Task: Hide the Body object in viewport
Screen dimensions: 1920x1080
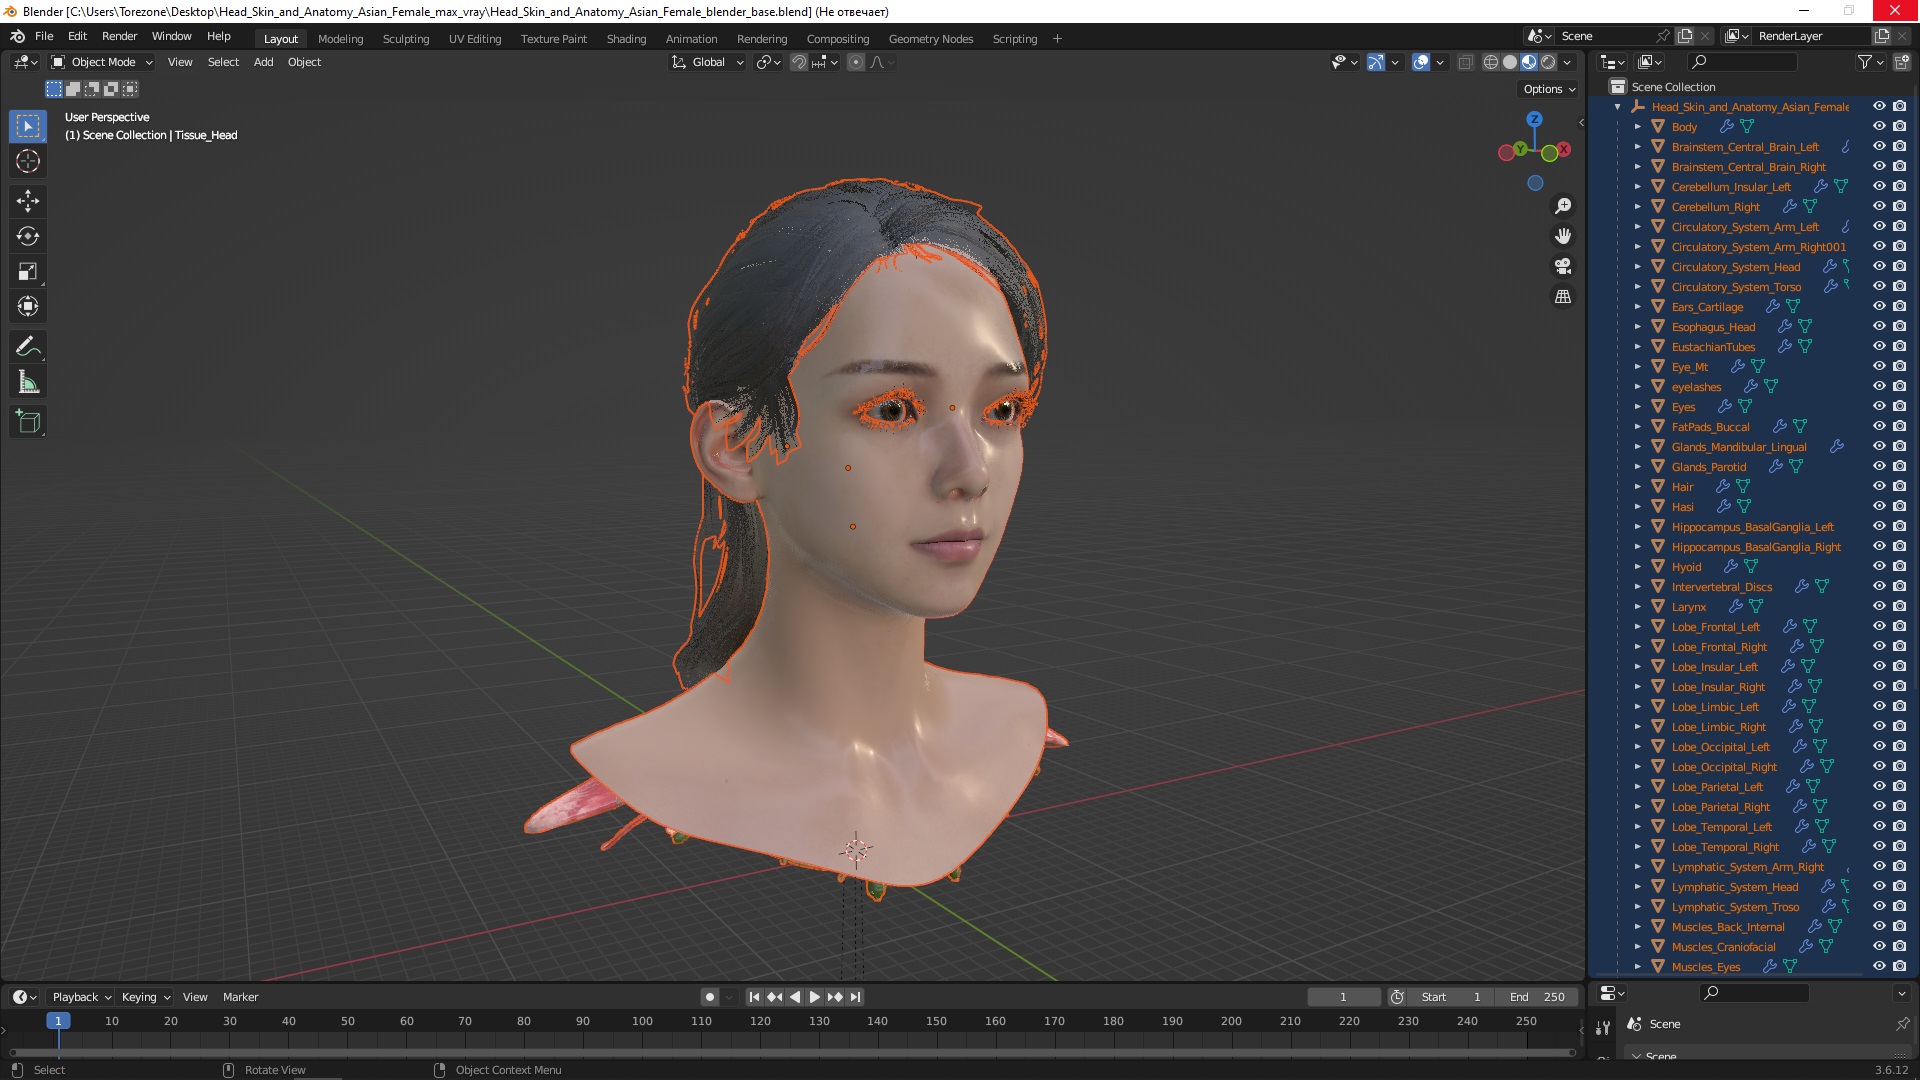Action: 1879,126
